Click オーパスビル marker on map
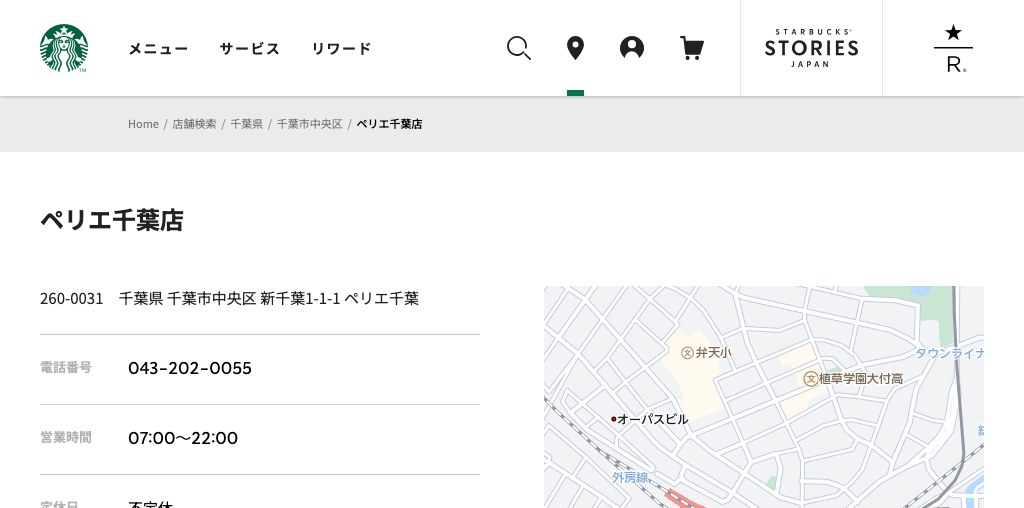 649,419
